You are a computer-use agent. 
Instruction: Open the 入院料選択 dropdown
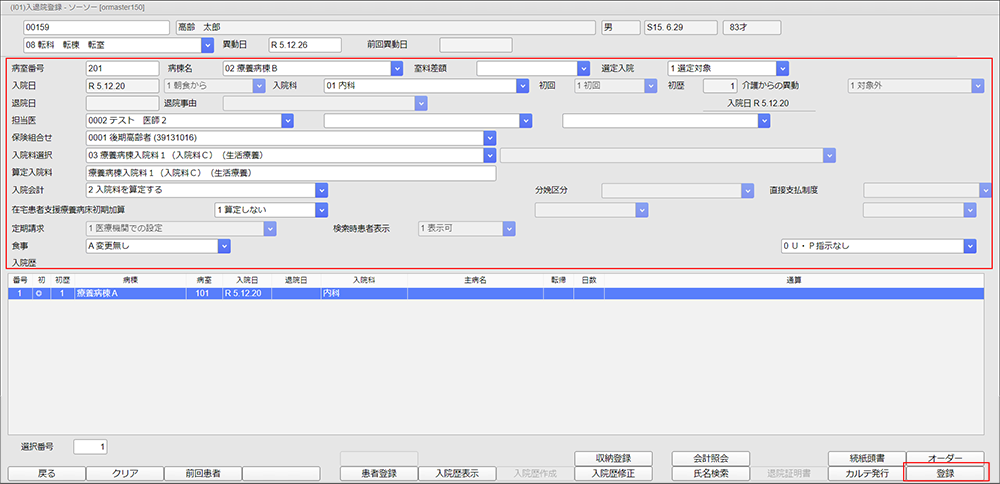(490, 156)
